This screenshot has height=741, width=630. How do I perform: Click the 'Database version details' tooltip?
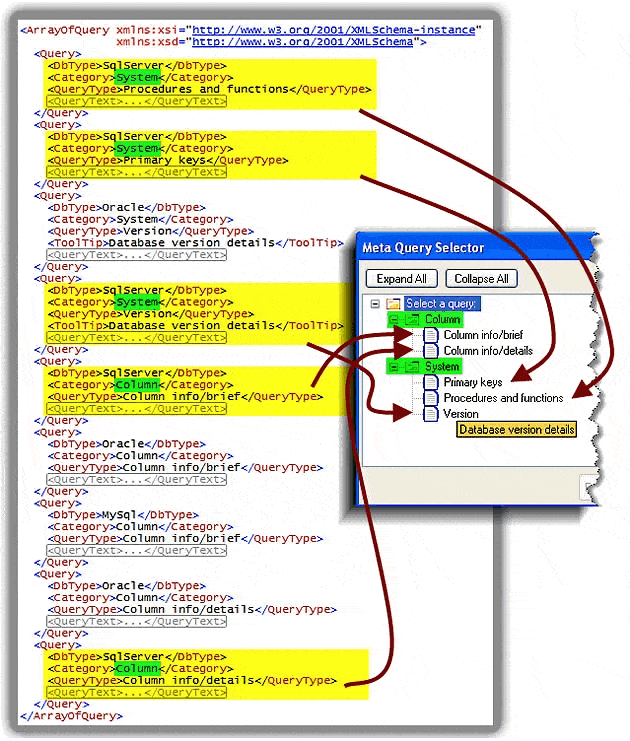point(517,430)
